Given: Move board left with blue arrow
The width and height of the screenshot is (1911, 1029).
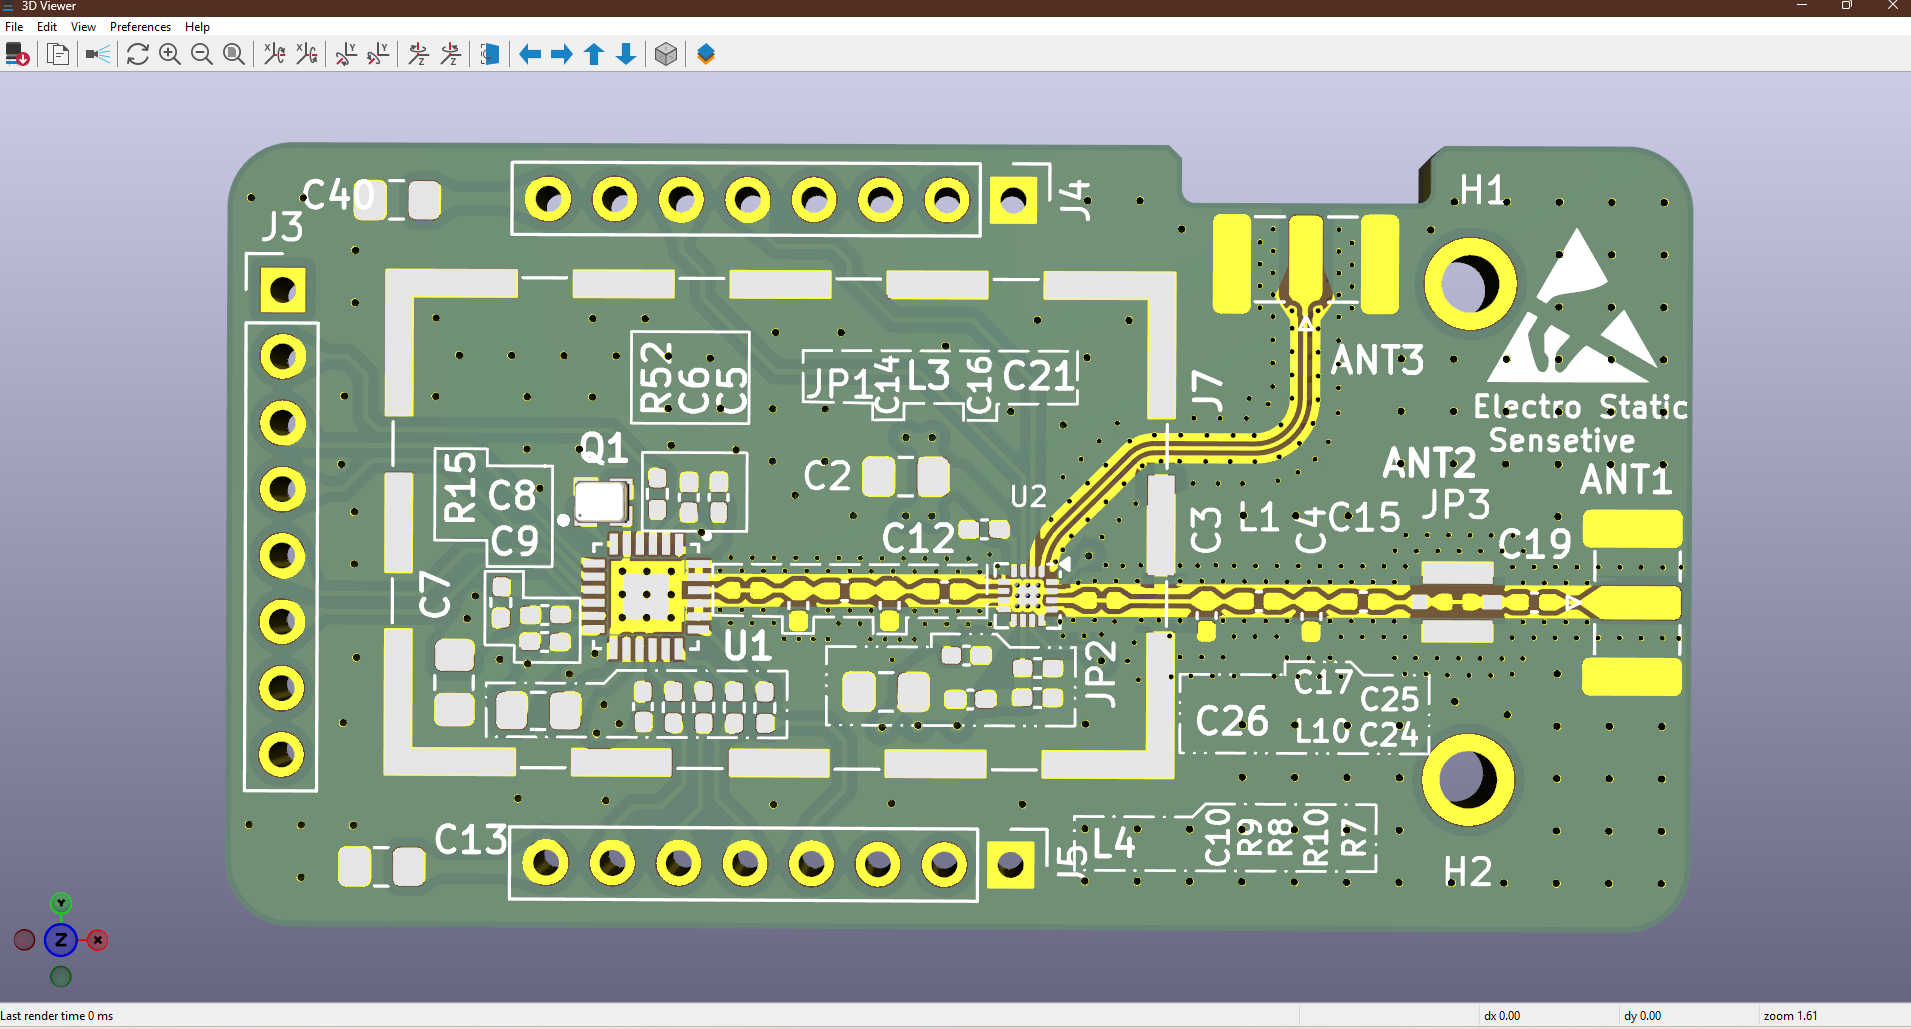Looking at the screenshot, I should [x=530, y=54].
